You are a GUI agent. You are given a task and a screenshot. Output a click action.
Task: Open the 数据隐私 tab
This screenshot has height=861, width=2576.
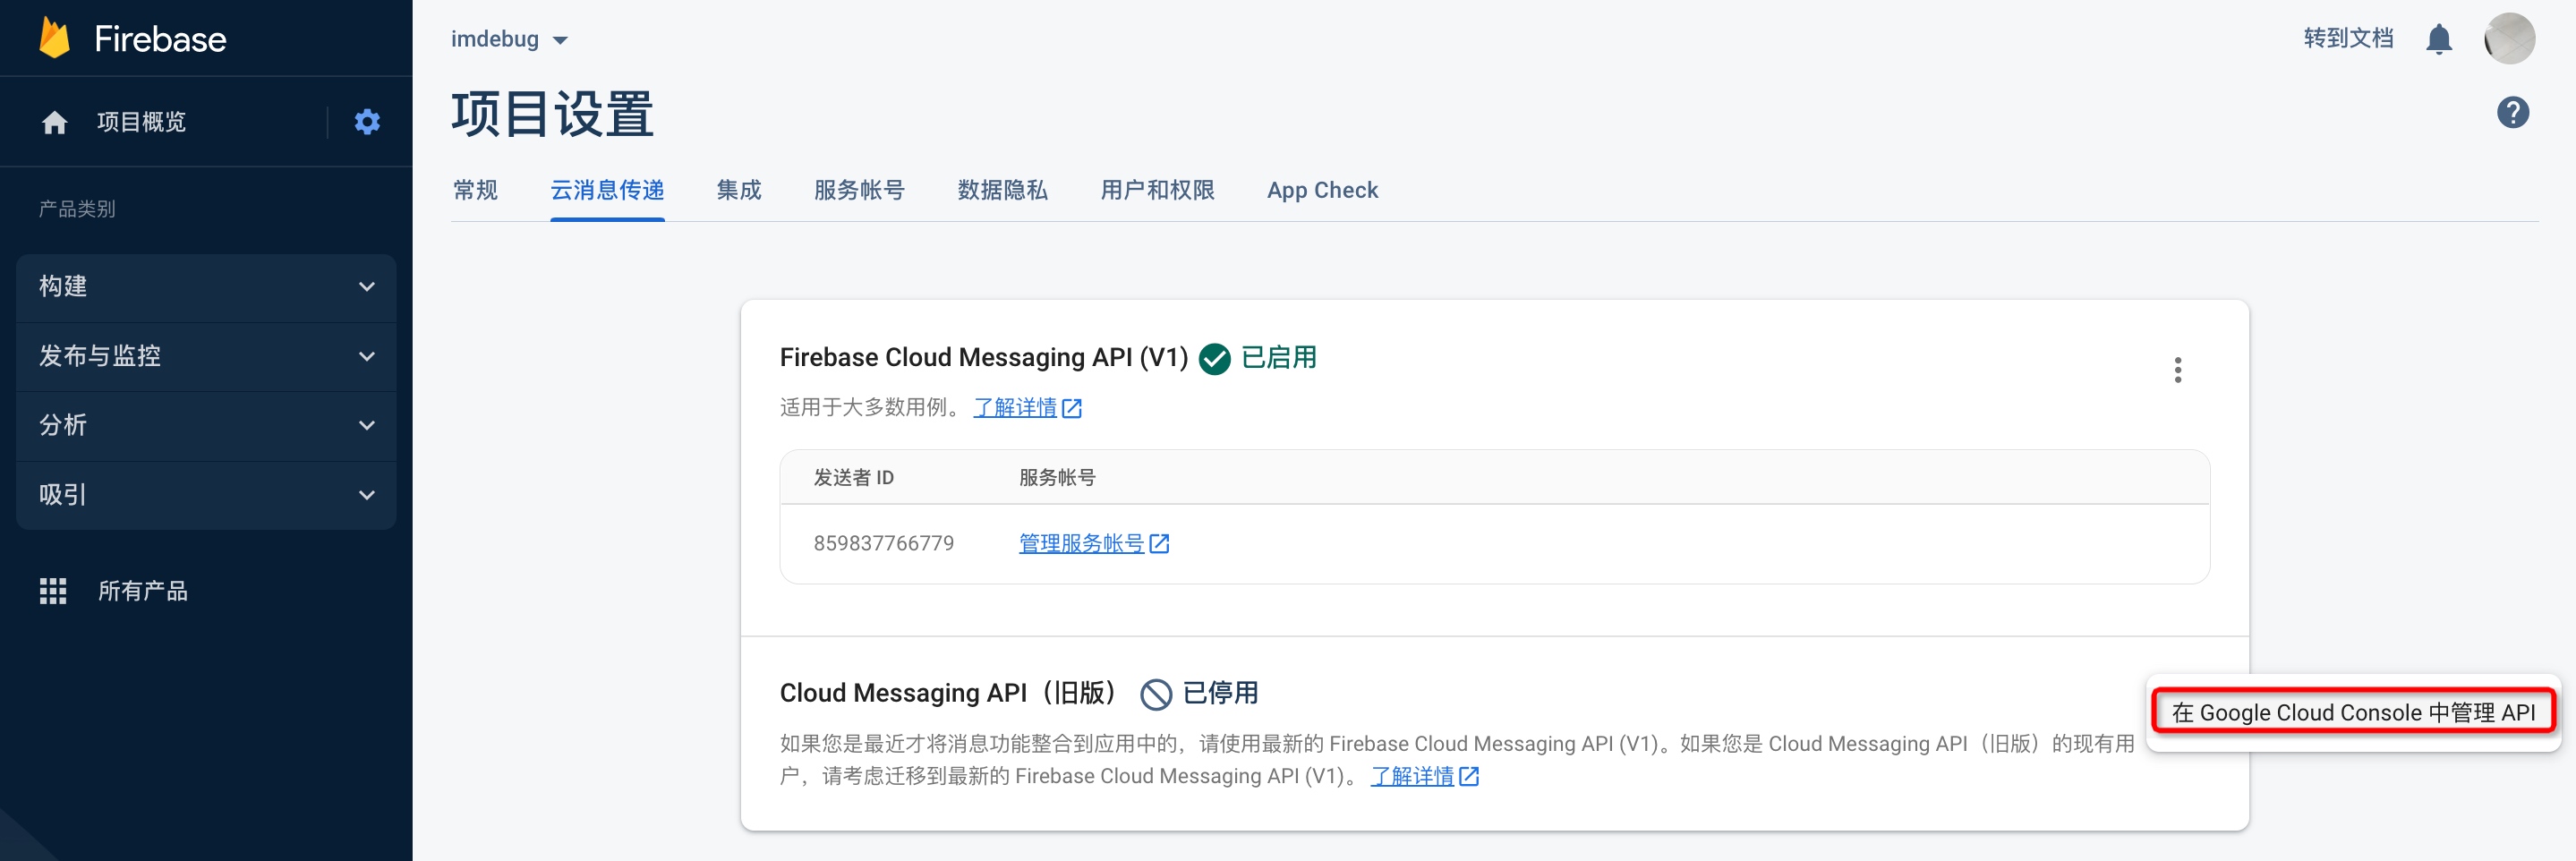[1002, 190]
